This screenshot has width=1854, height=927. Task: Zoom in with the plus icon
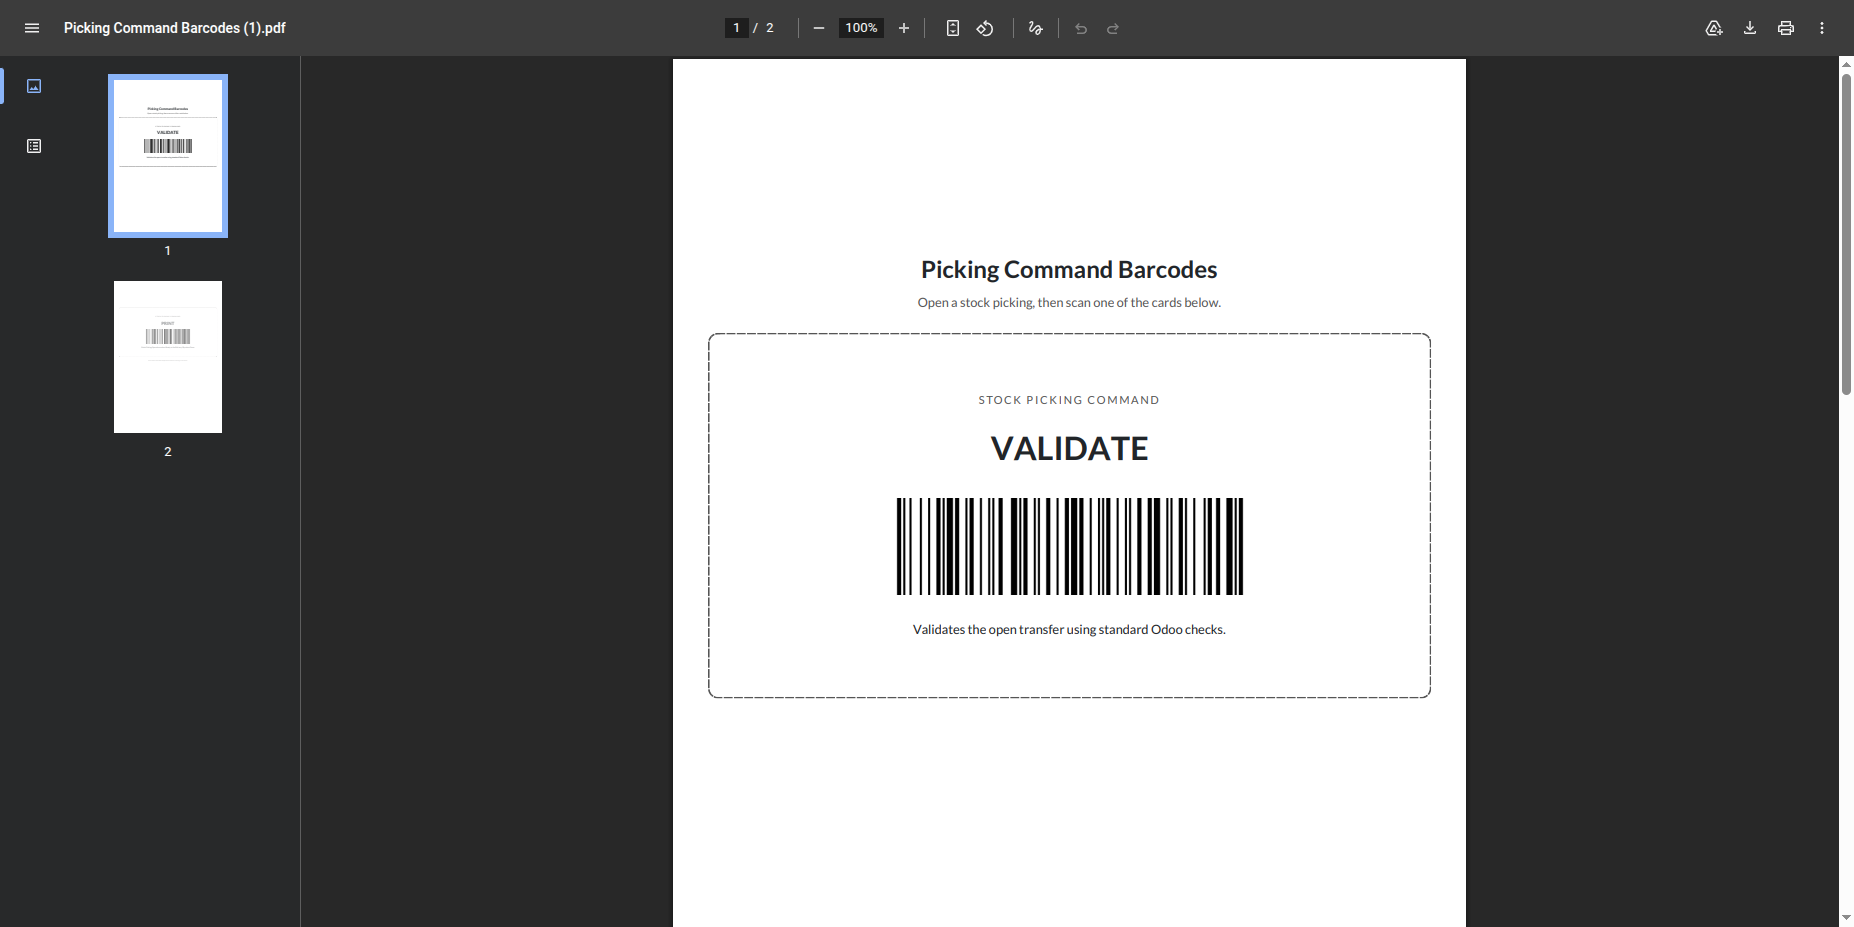click(904, 28)
